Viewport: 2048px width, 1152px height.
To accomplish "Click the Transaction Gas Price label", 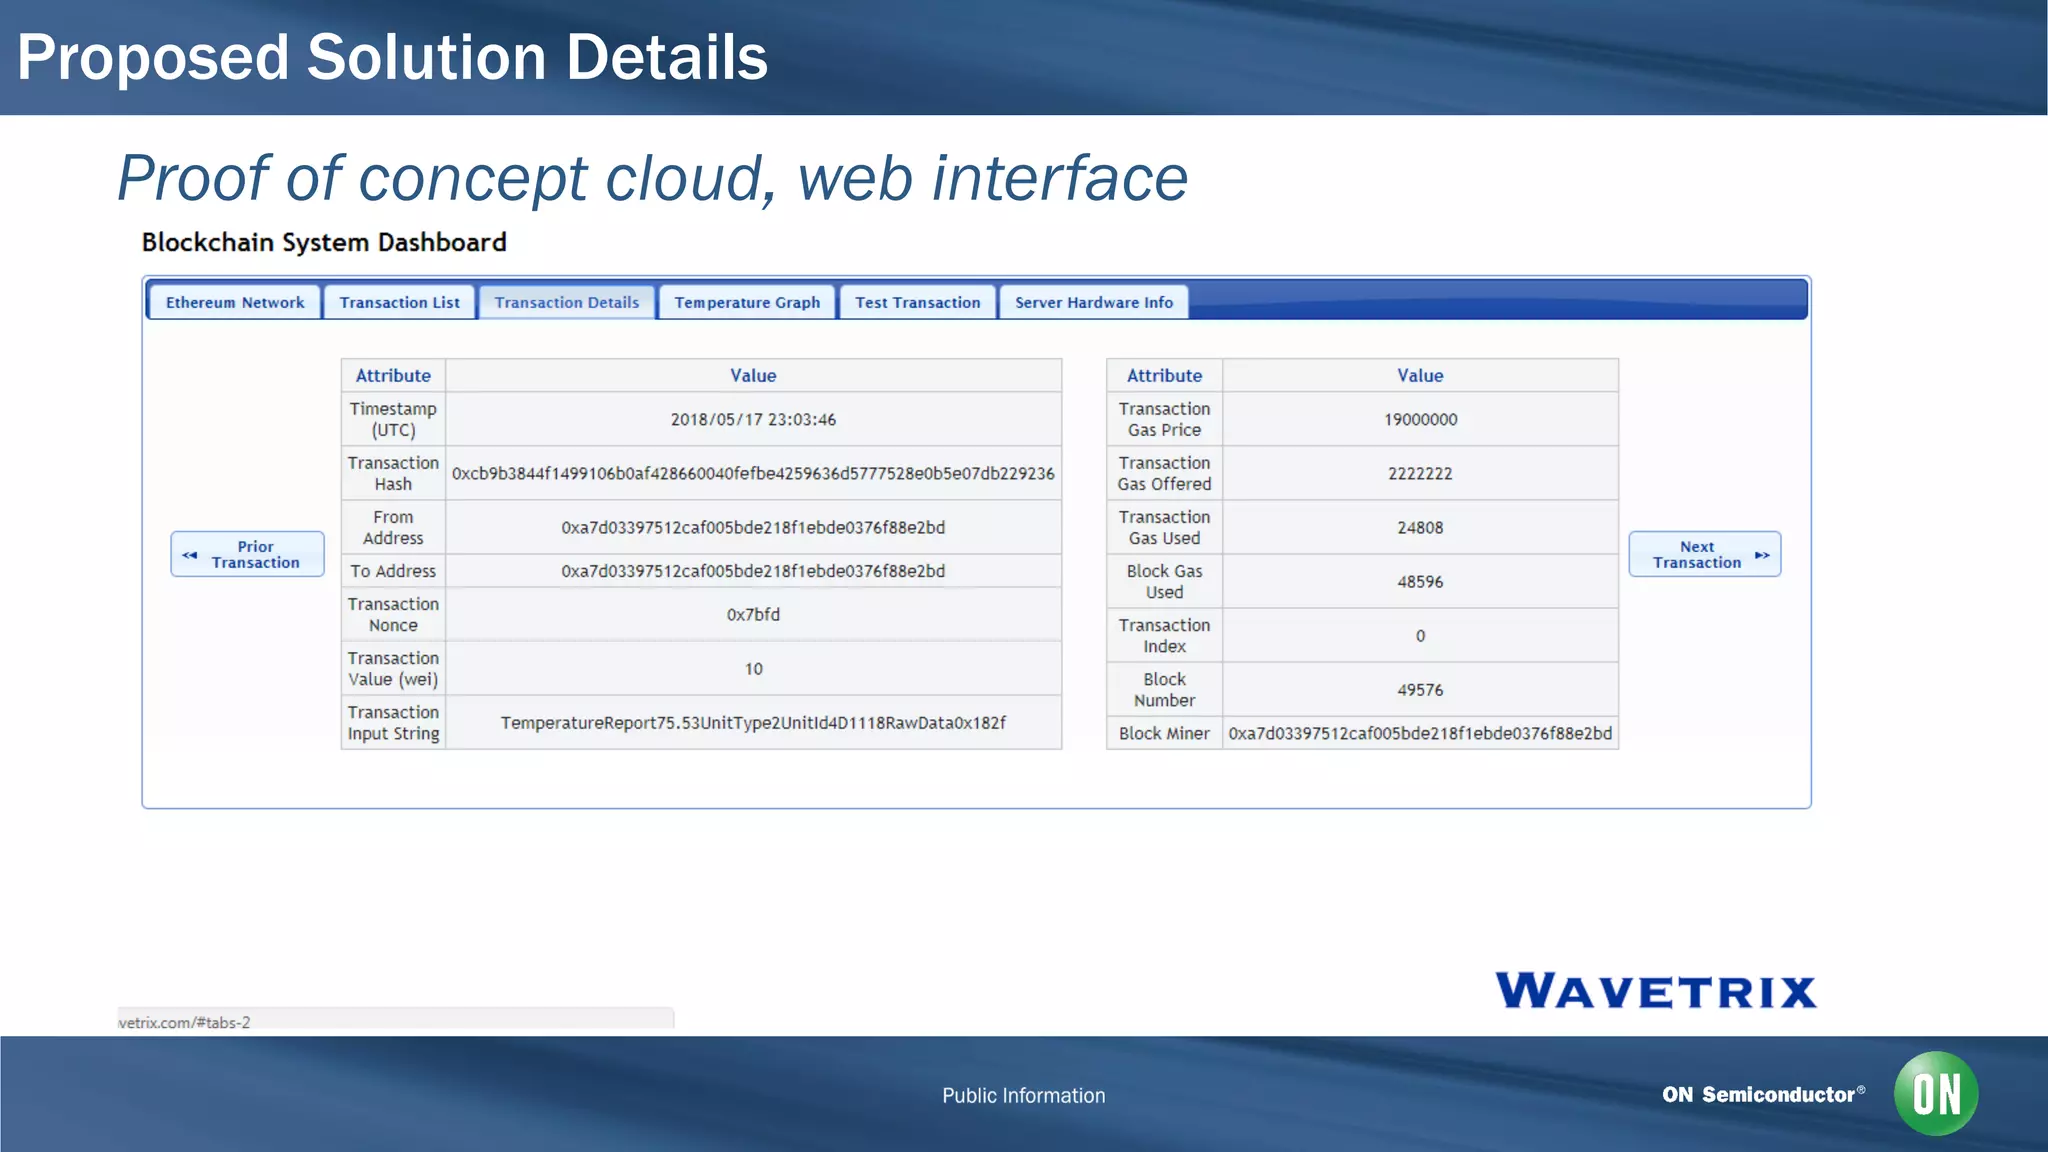I will 1164,419.
